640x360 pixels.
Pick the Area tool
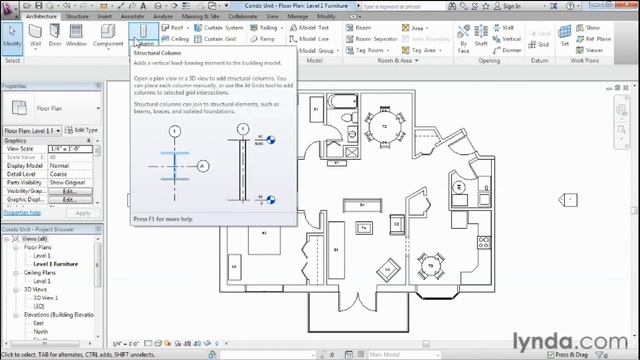click(412, 28)
